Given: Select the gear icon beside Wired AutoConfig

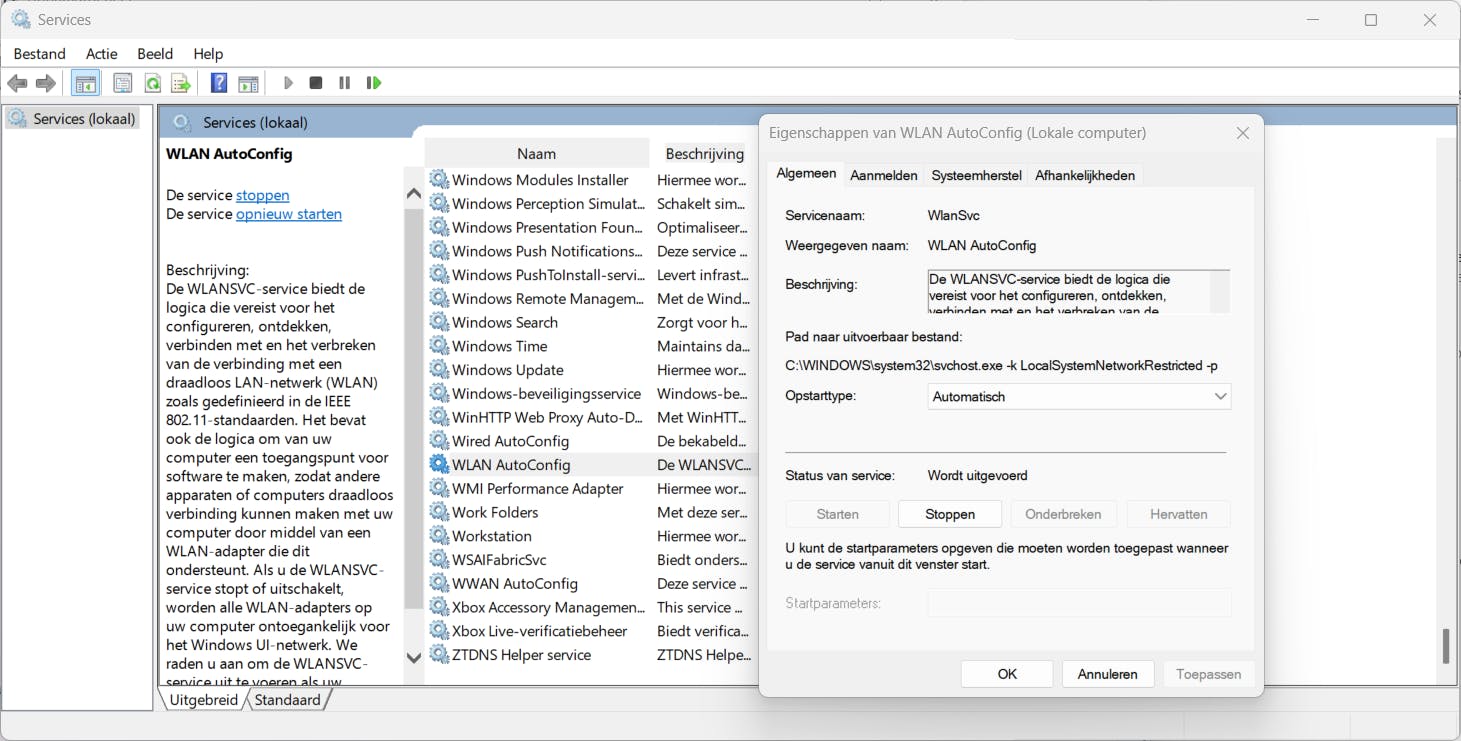Looking at the screenshot, I should pyautogui.click(x=439, y=441).
